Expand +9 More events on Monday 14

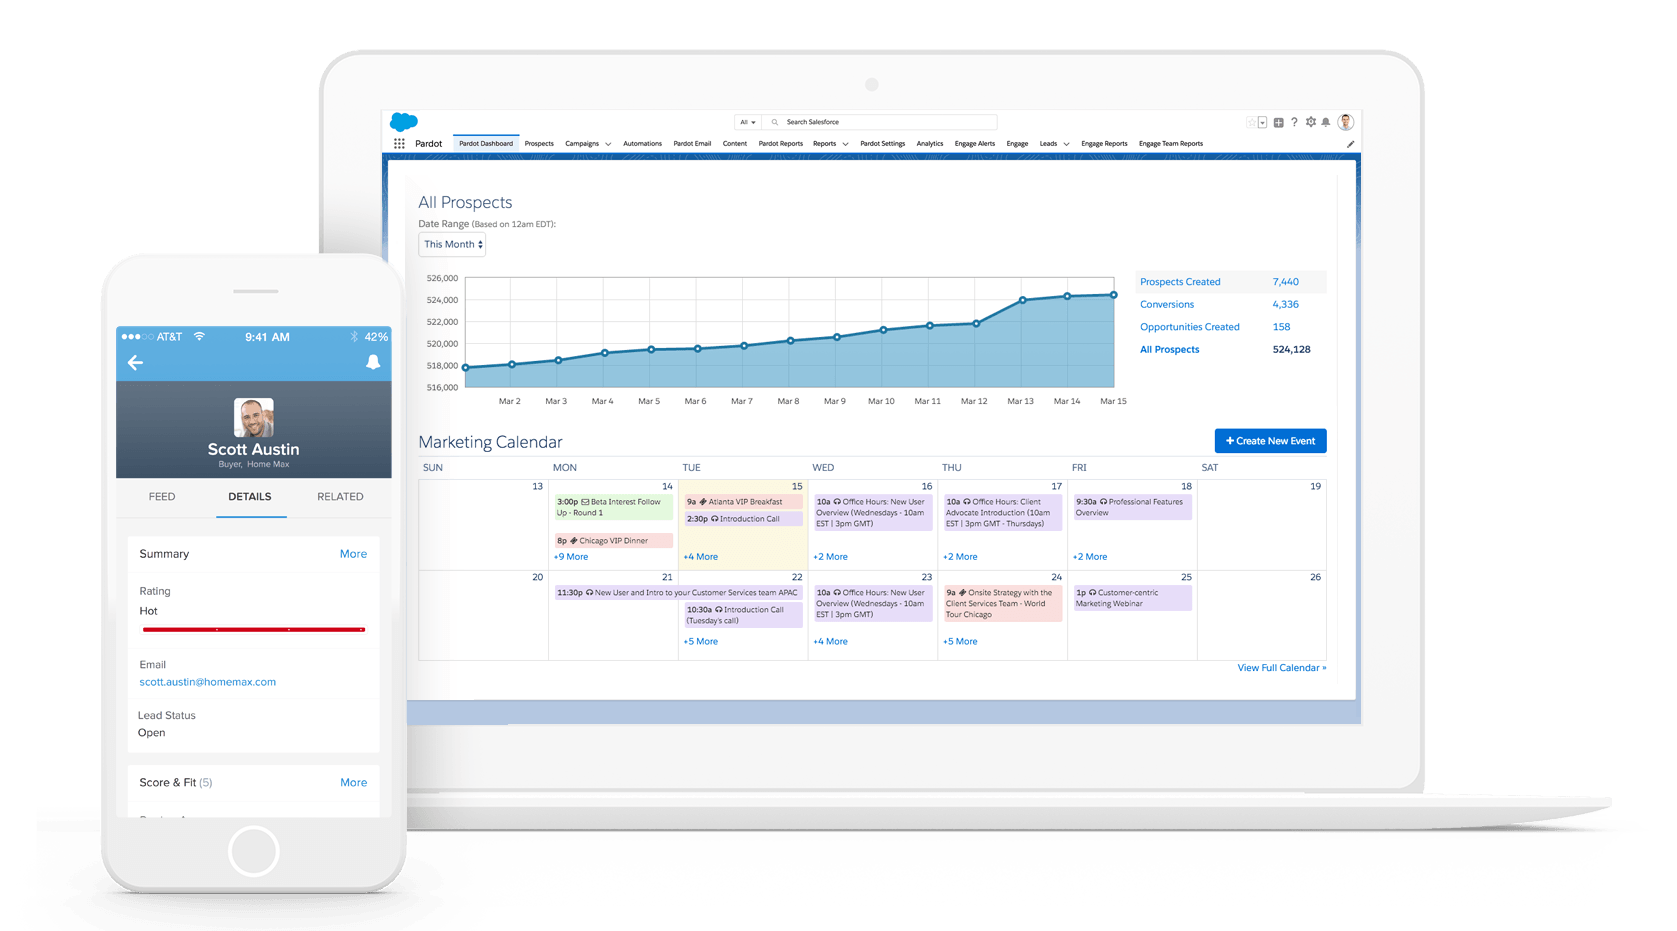[571, 557]
